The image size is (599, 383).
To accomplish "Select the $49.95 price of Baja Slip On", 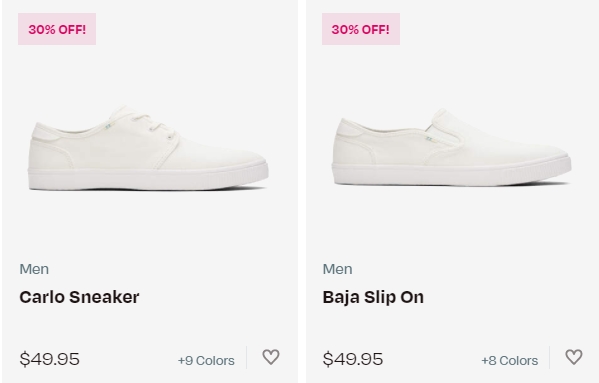I will coord(353,359).
